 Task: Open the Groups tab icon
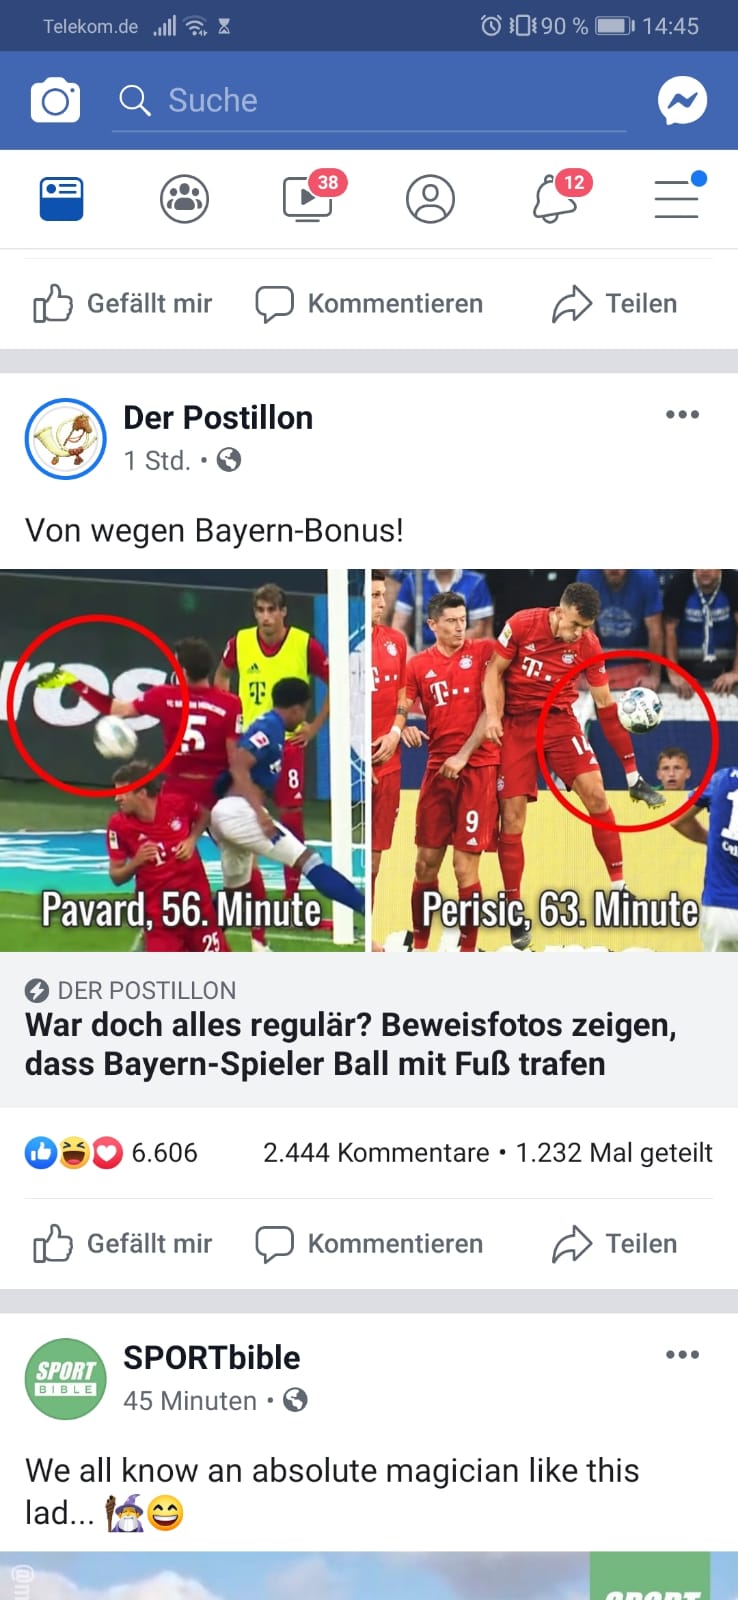coord(184,198)
